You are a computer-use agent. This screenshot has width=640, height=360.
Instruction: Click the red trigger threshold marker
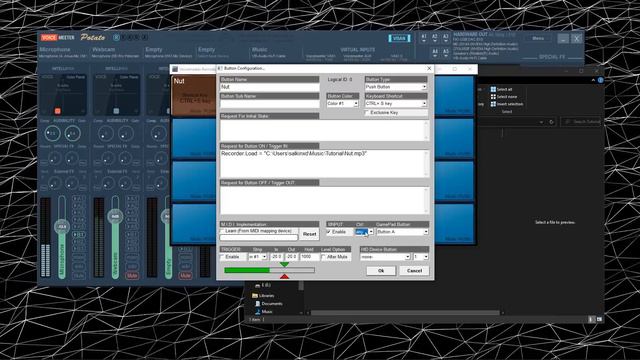284,276
